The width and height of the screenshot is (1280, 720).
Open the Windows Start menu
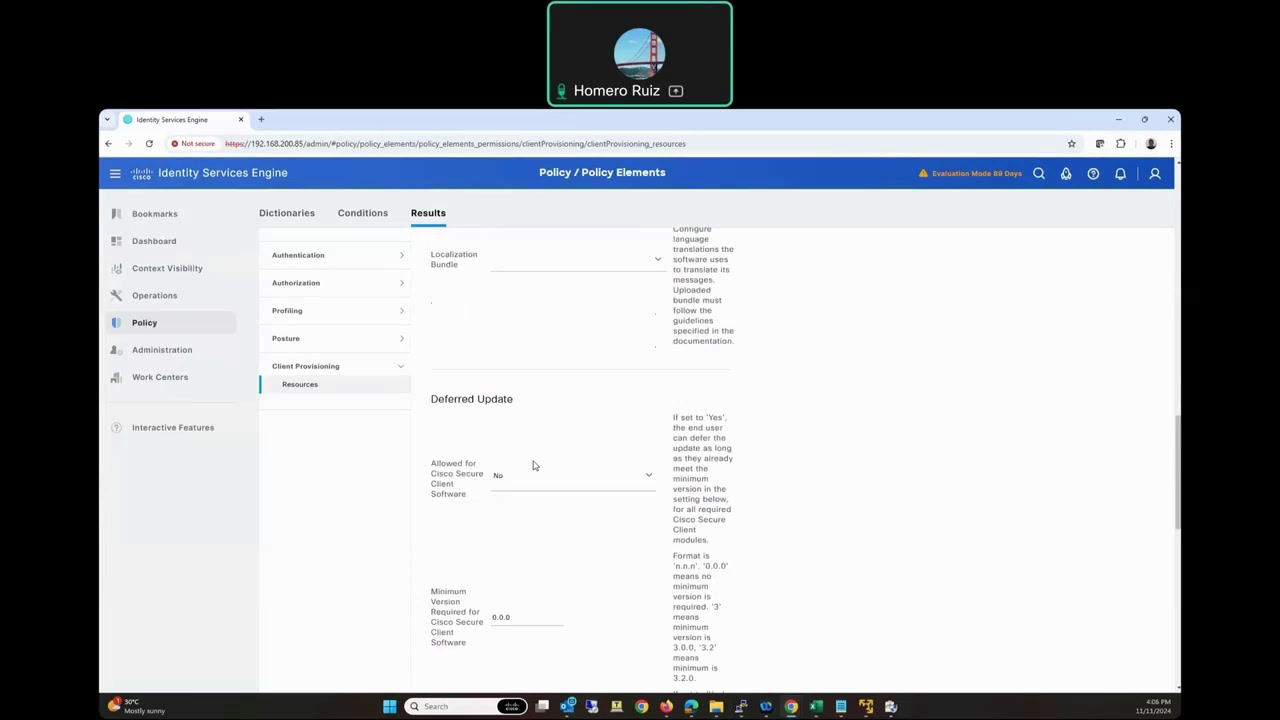(x=389, y=706)
